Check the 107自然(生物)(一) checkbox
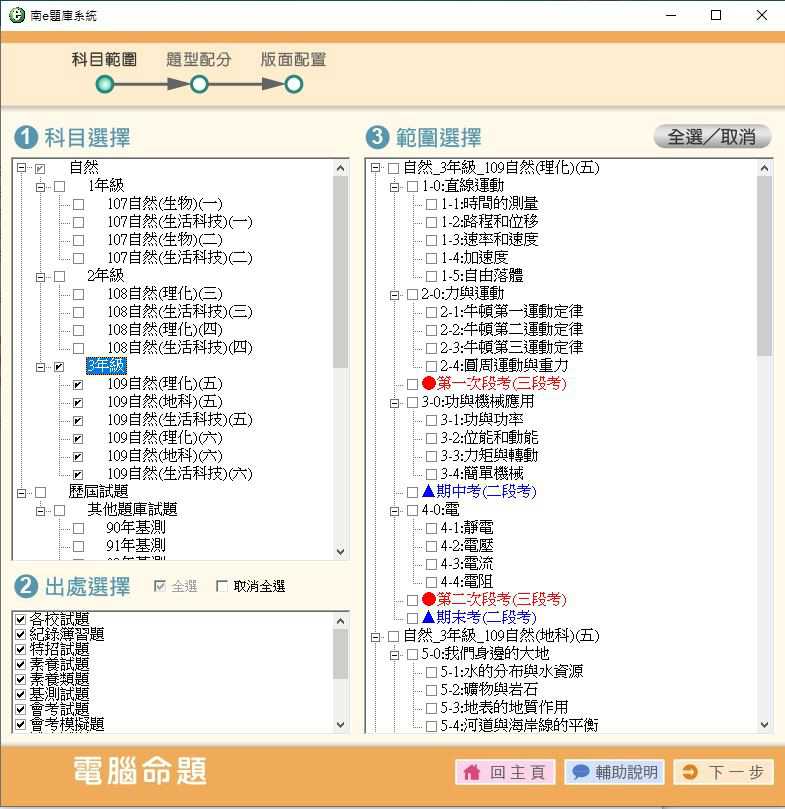Screen dimensions: 785x809 coord(78,204)
